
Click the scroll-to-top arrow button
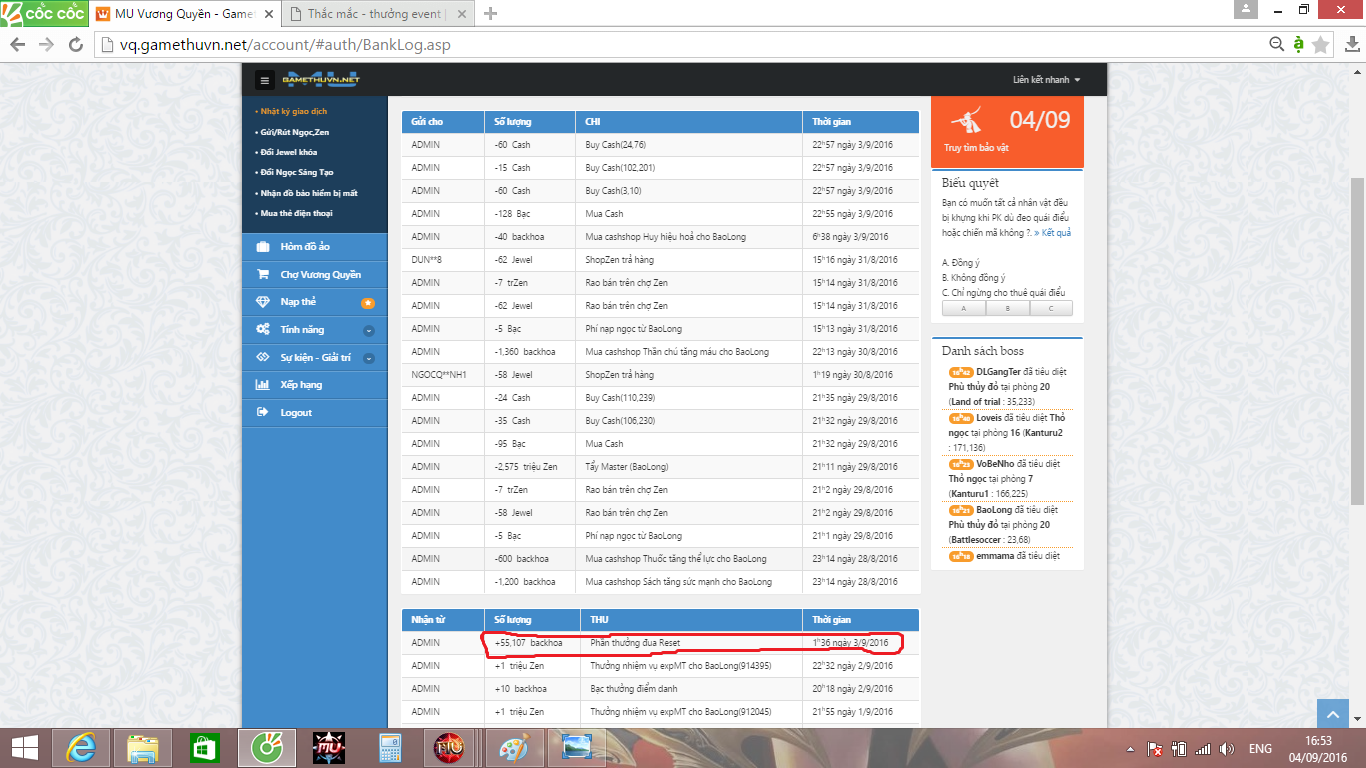click(1331, 714)
